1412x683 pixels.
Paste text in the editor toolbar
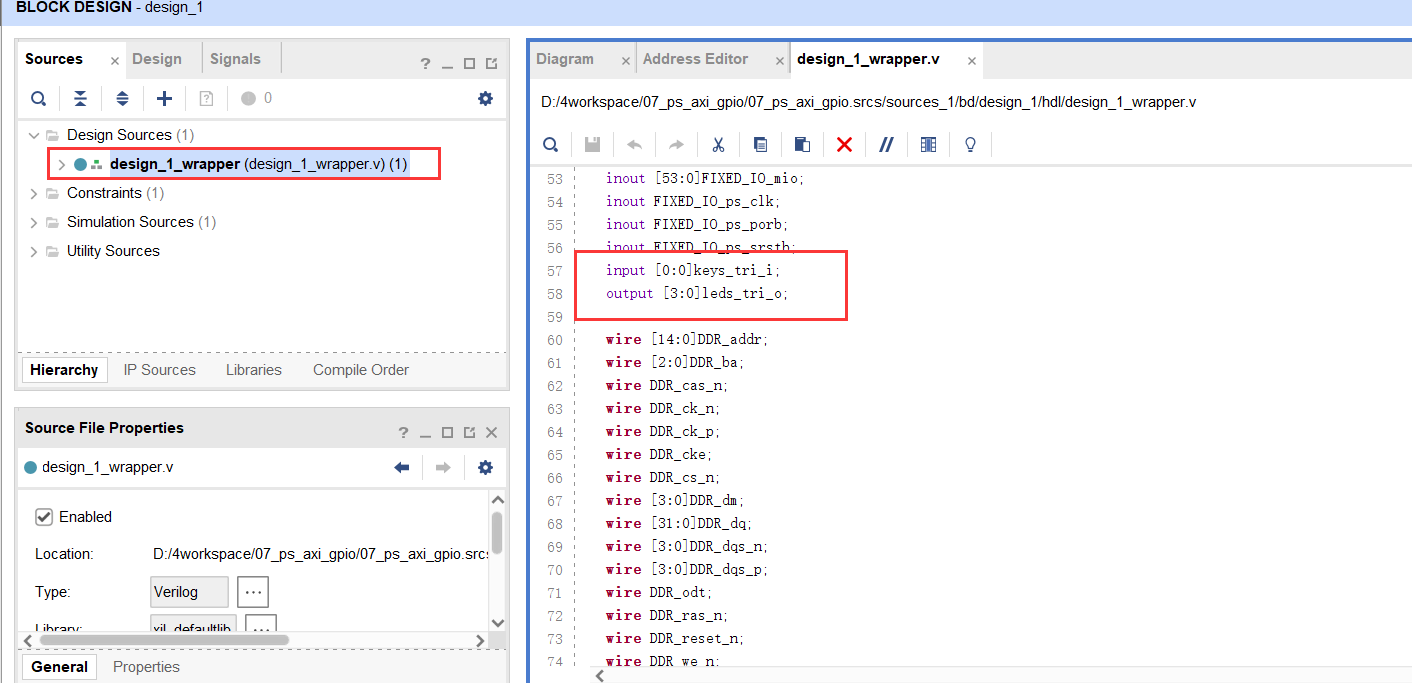coord(802,144)
